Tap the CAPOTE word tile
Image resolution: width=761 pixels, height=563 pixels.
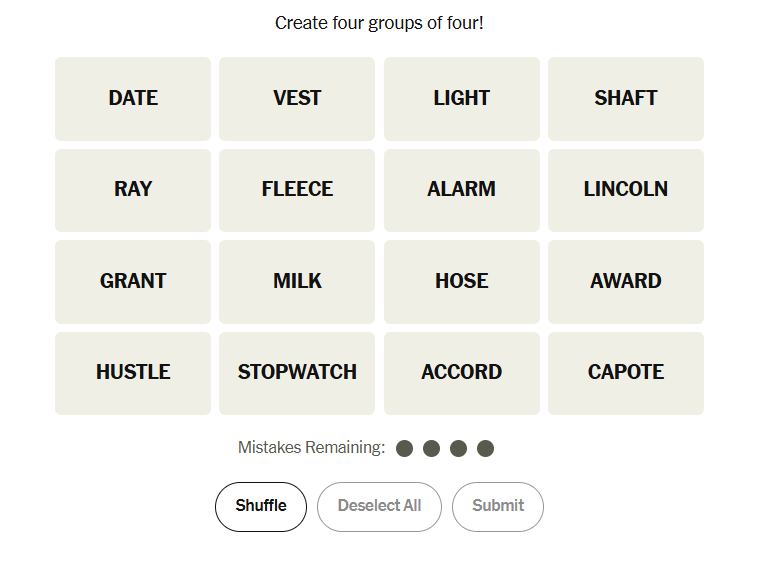coord(625,373)
